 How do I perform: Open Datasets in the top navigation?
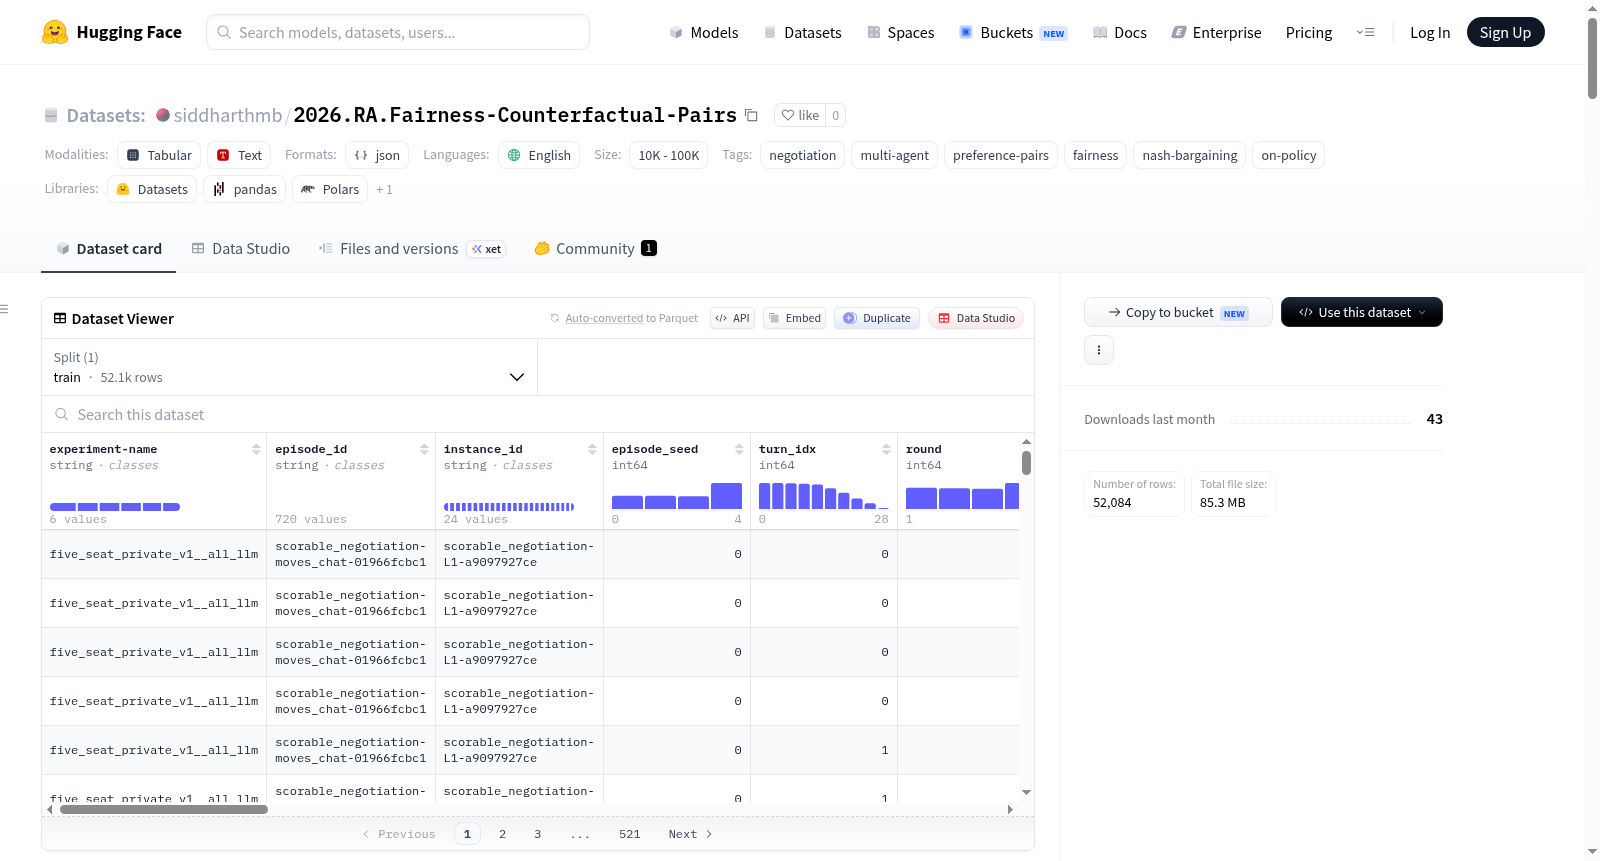tap(802, 32)
